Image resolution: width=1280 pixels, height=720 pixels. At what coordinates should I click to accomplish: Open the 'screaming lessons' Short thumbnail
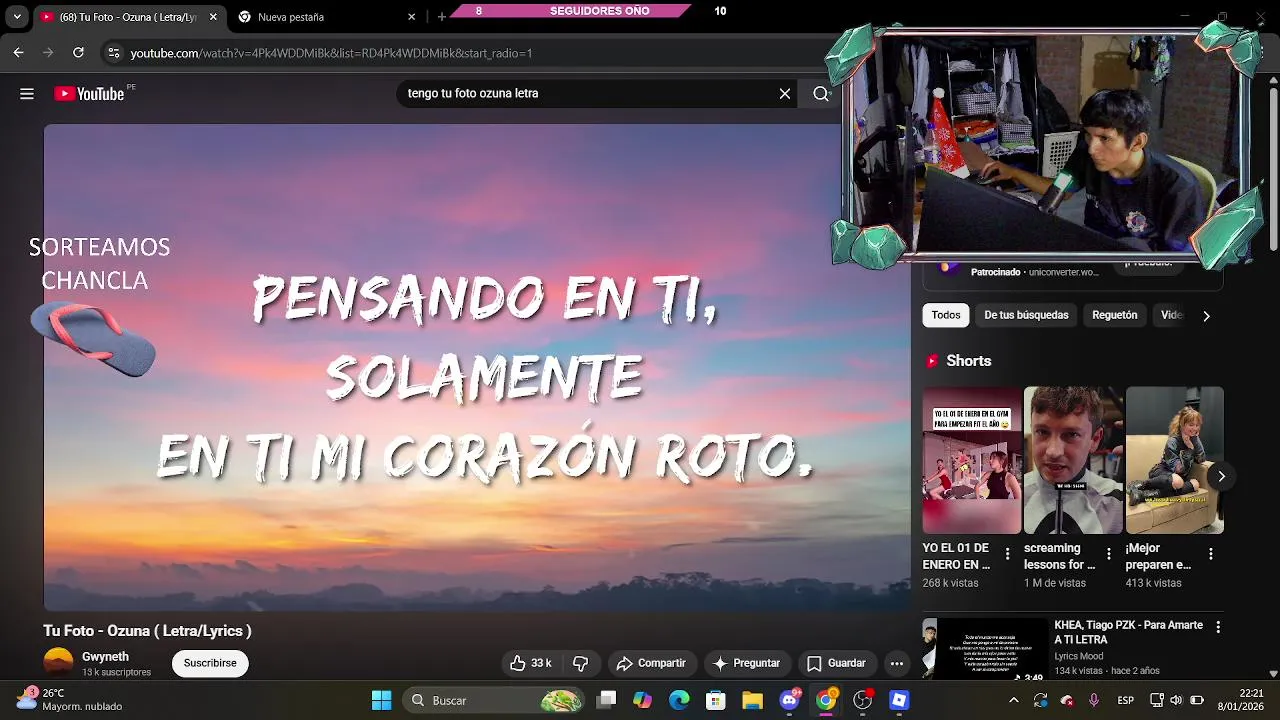pyautogui.click(x=1073, y=460)
